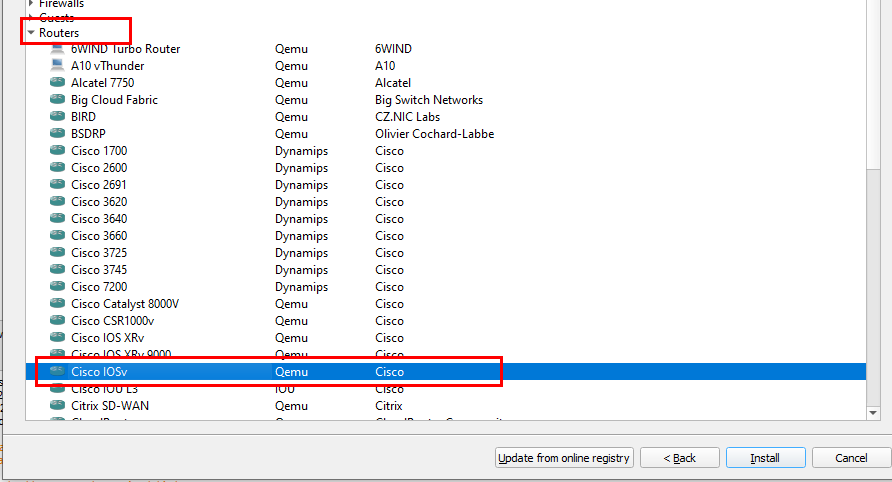This screenshot has height=482, width=892.
Task: Choose the Cisco 1700 entry
Action: (x=99, y=151)
